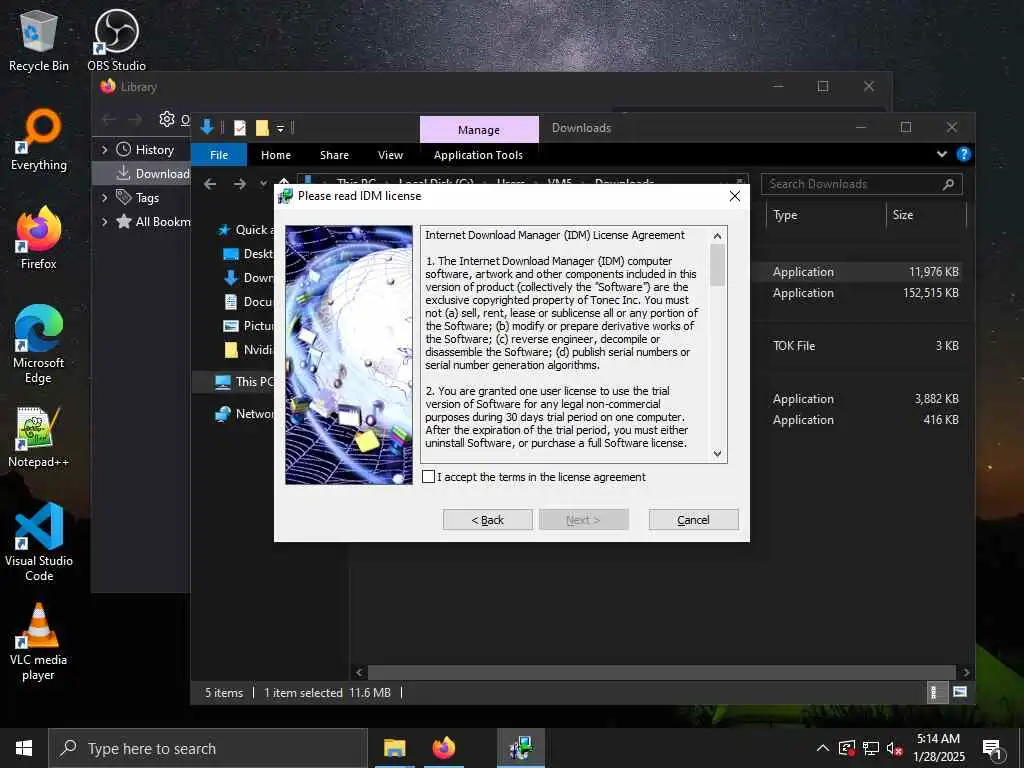Click Explorer title bar download arrow icon
Screen dimensions: 1024x768
point(207,127)
